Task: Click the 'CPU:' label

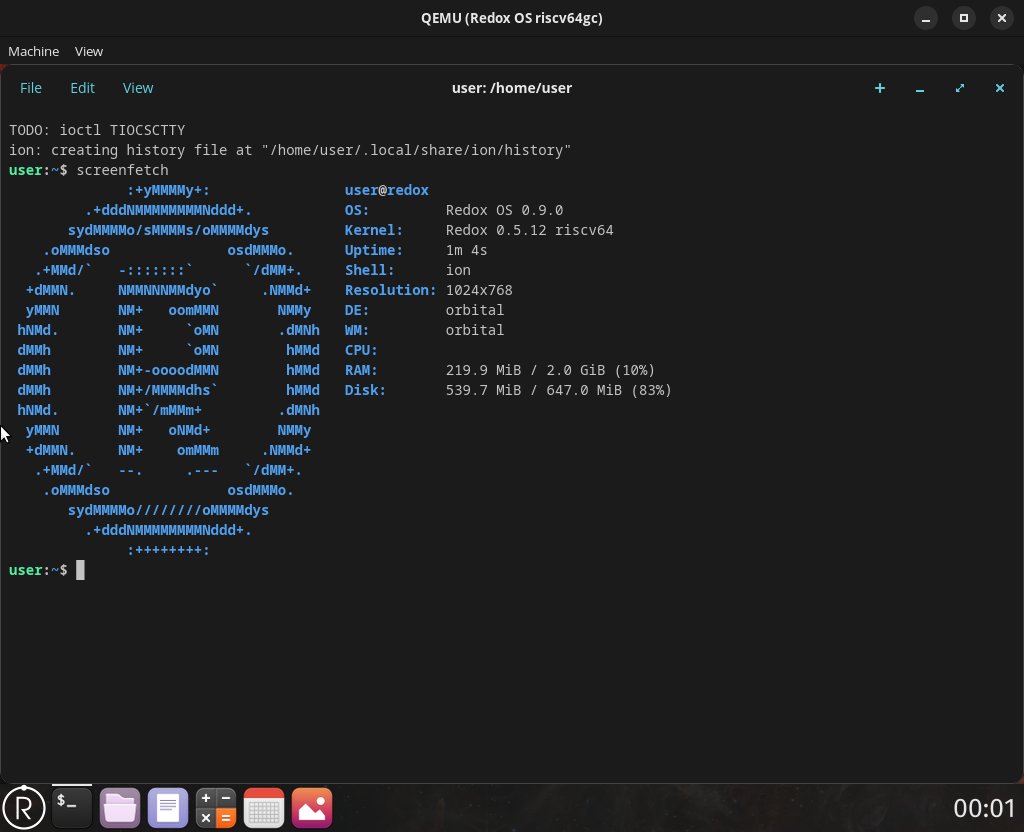Action: click(x=361, y=350)
